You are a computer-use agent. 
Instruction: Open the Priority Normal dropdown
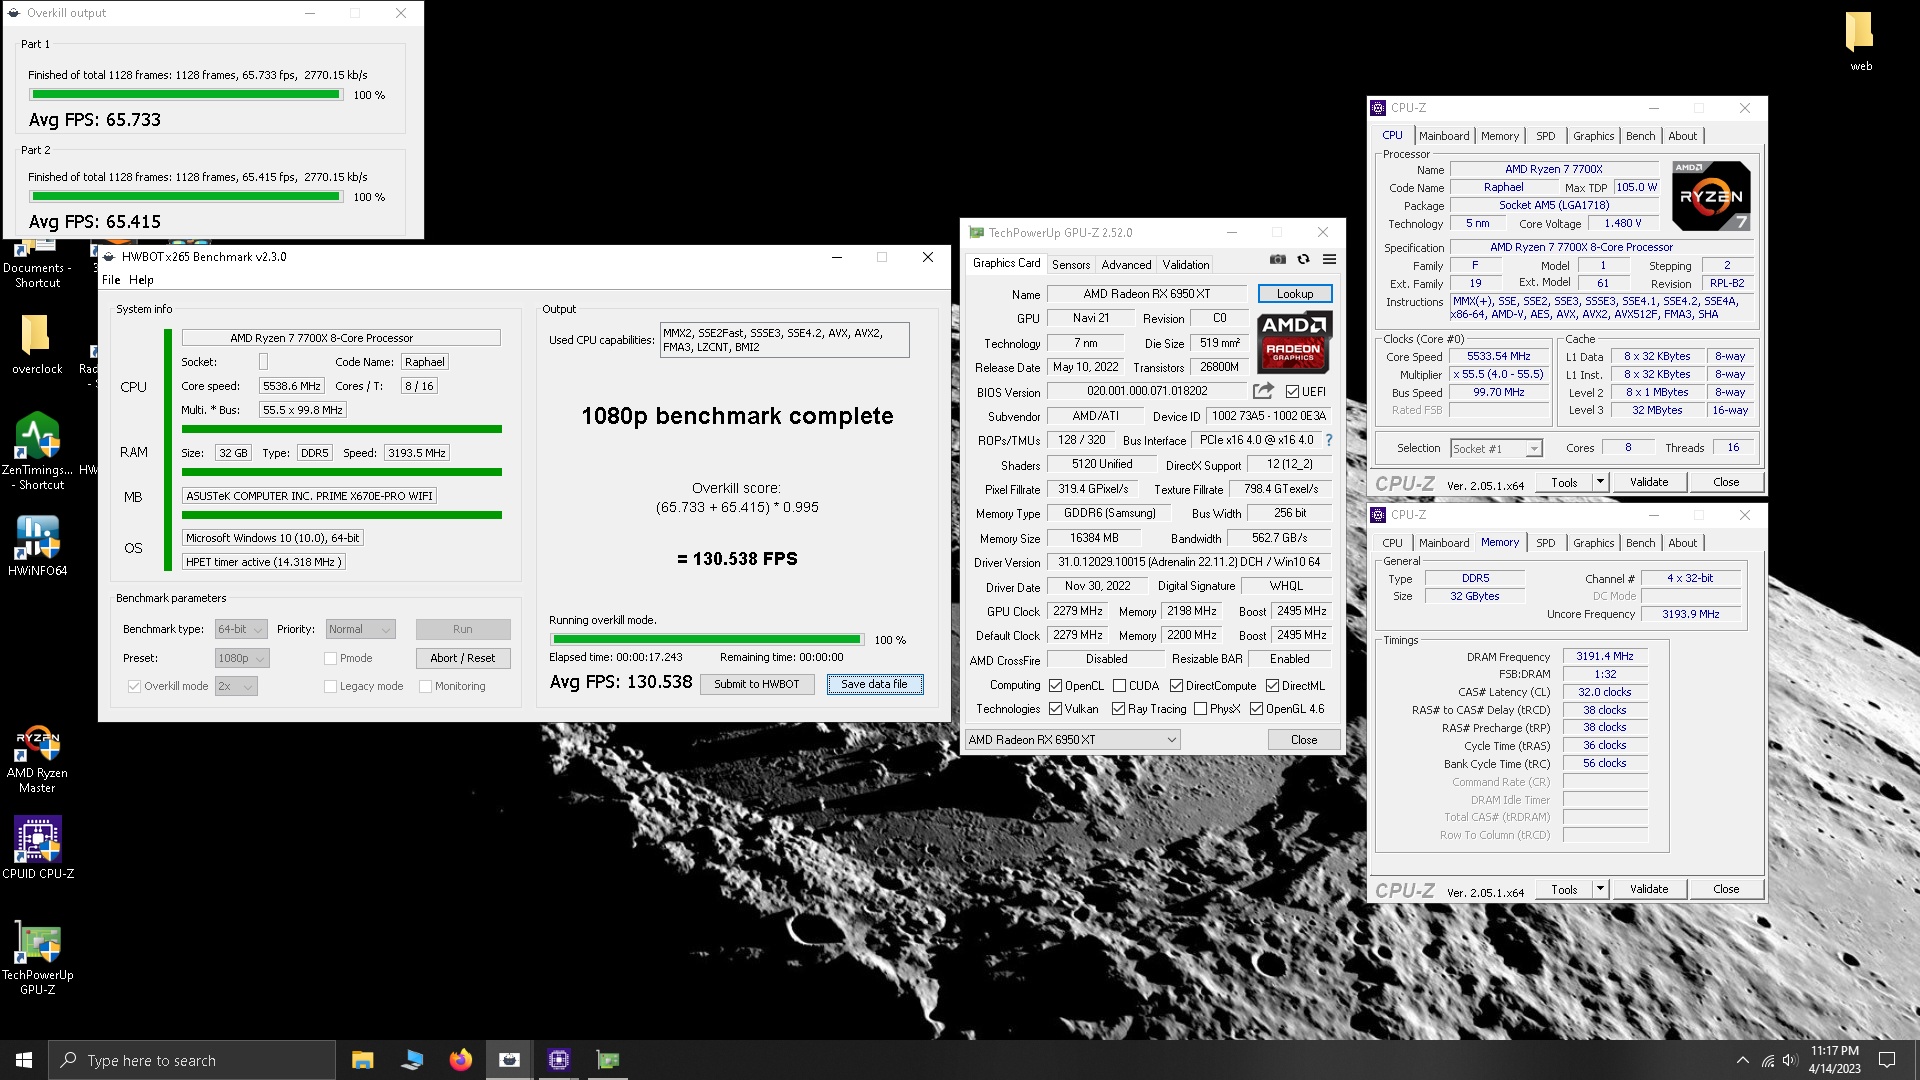pyautogui.click(x=360, y=629)
